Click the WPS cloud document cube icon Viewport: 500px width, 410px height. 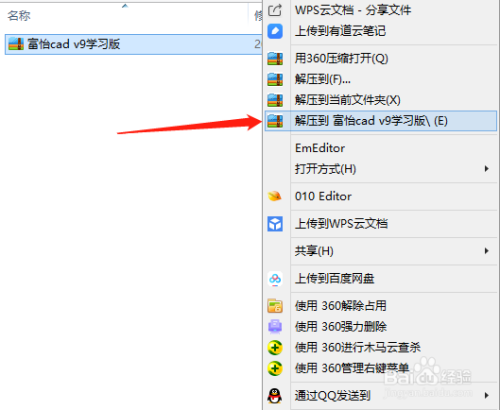(x=275, y=224)
